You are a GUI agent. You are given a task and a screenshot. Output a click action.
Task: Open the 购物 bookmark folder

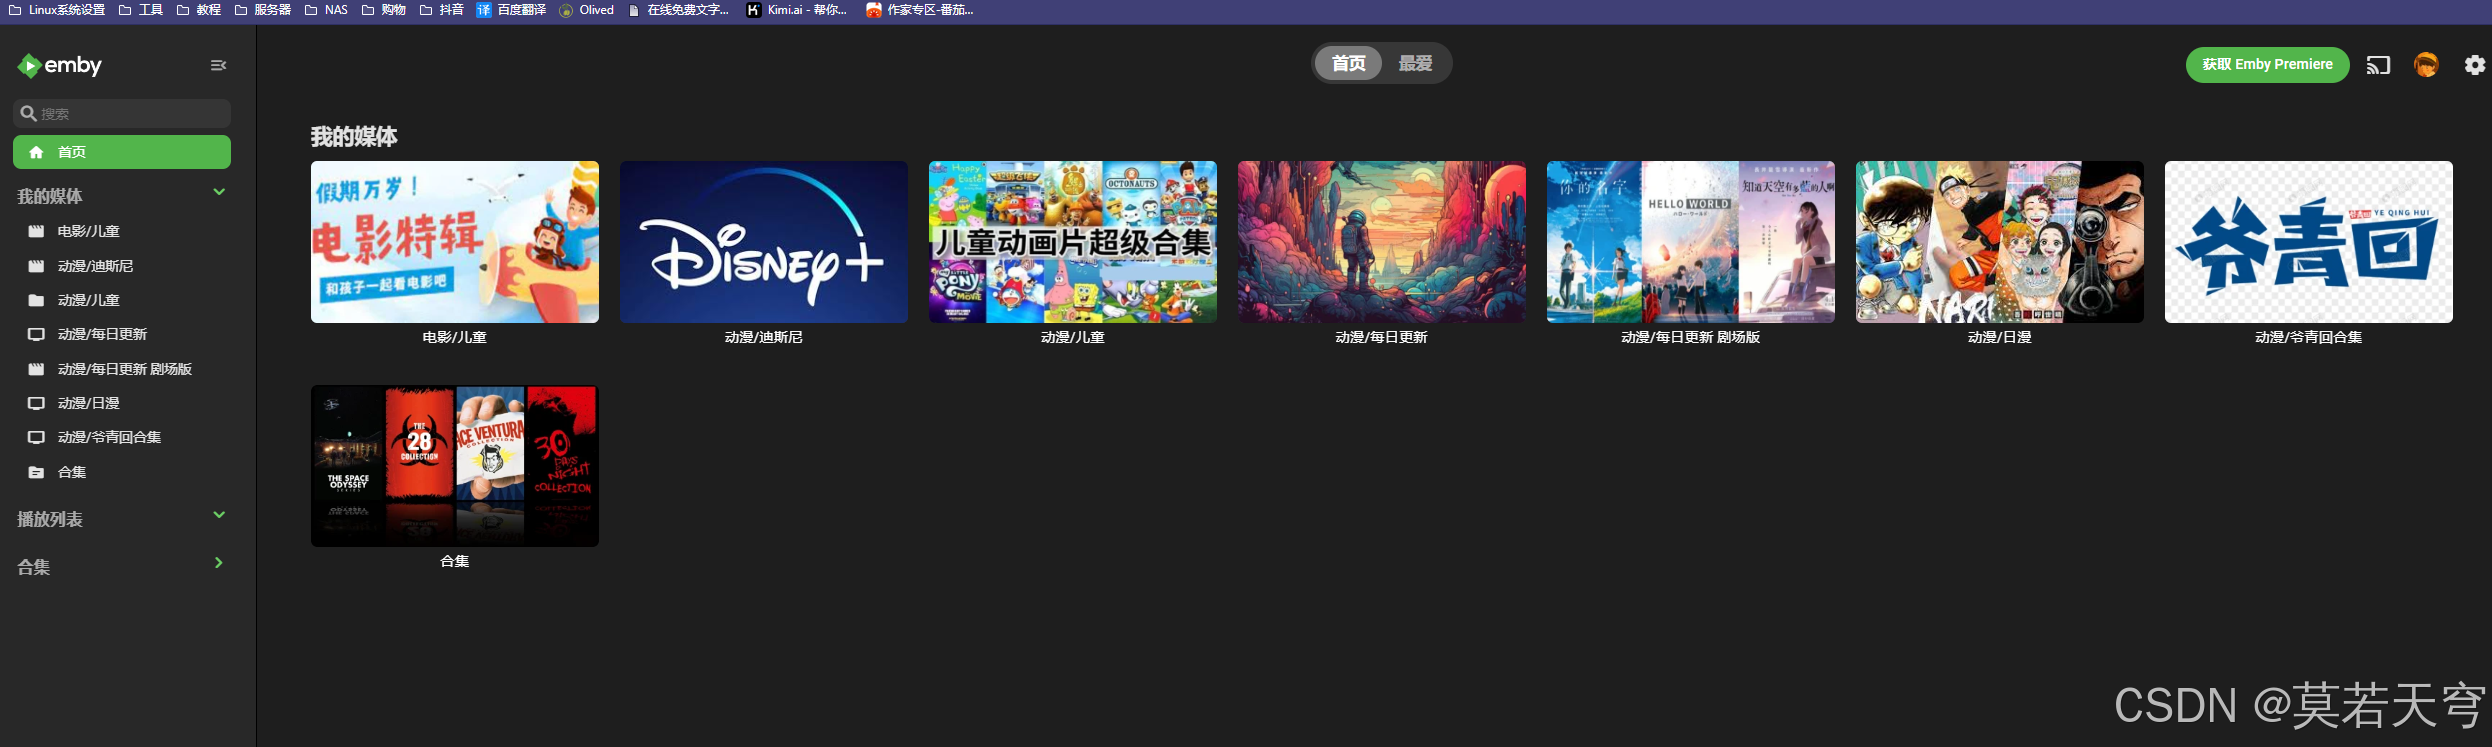384,10
